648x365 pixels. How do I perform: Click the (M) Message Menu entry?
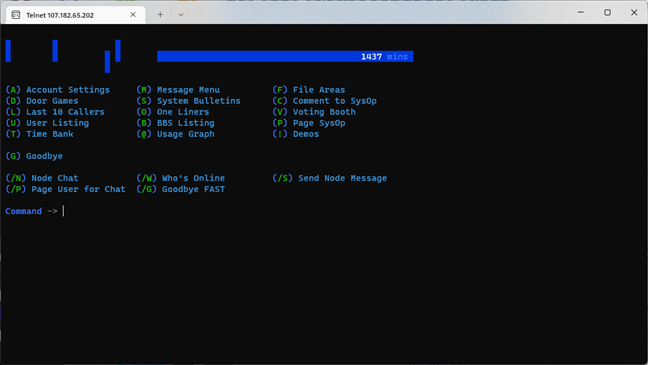coord(178,90)
